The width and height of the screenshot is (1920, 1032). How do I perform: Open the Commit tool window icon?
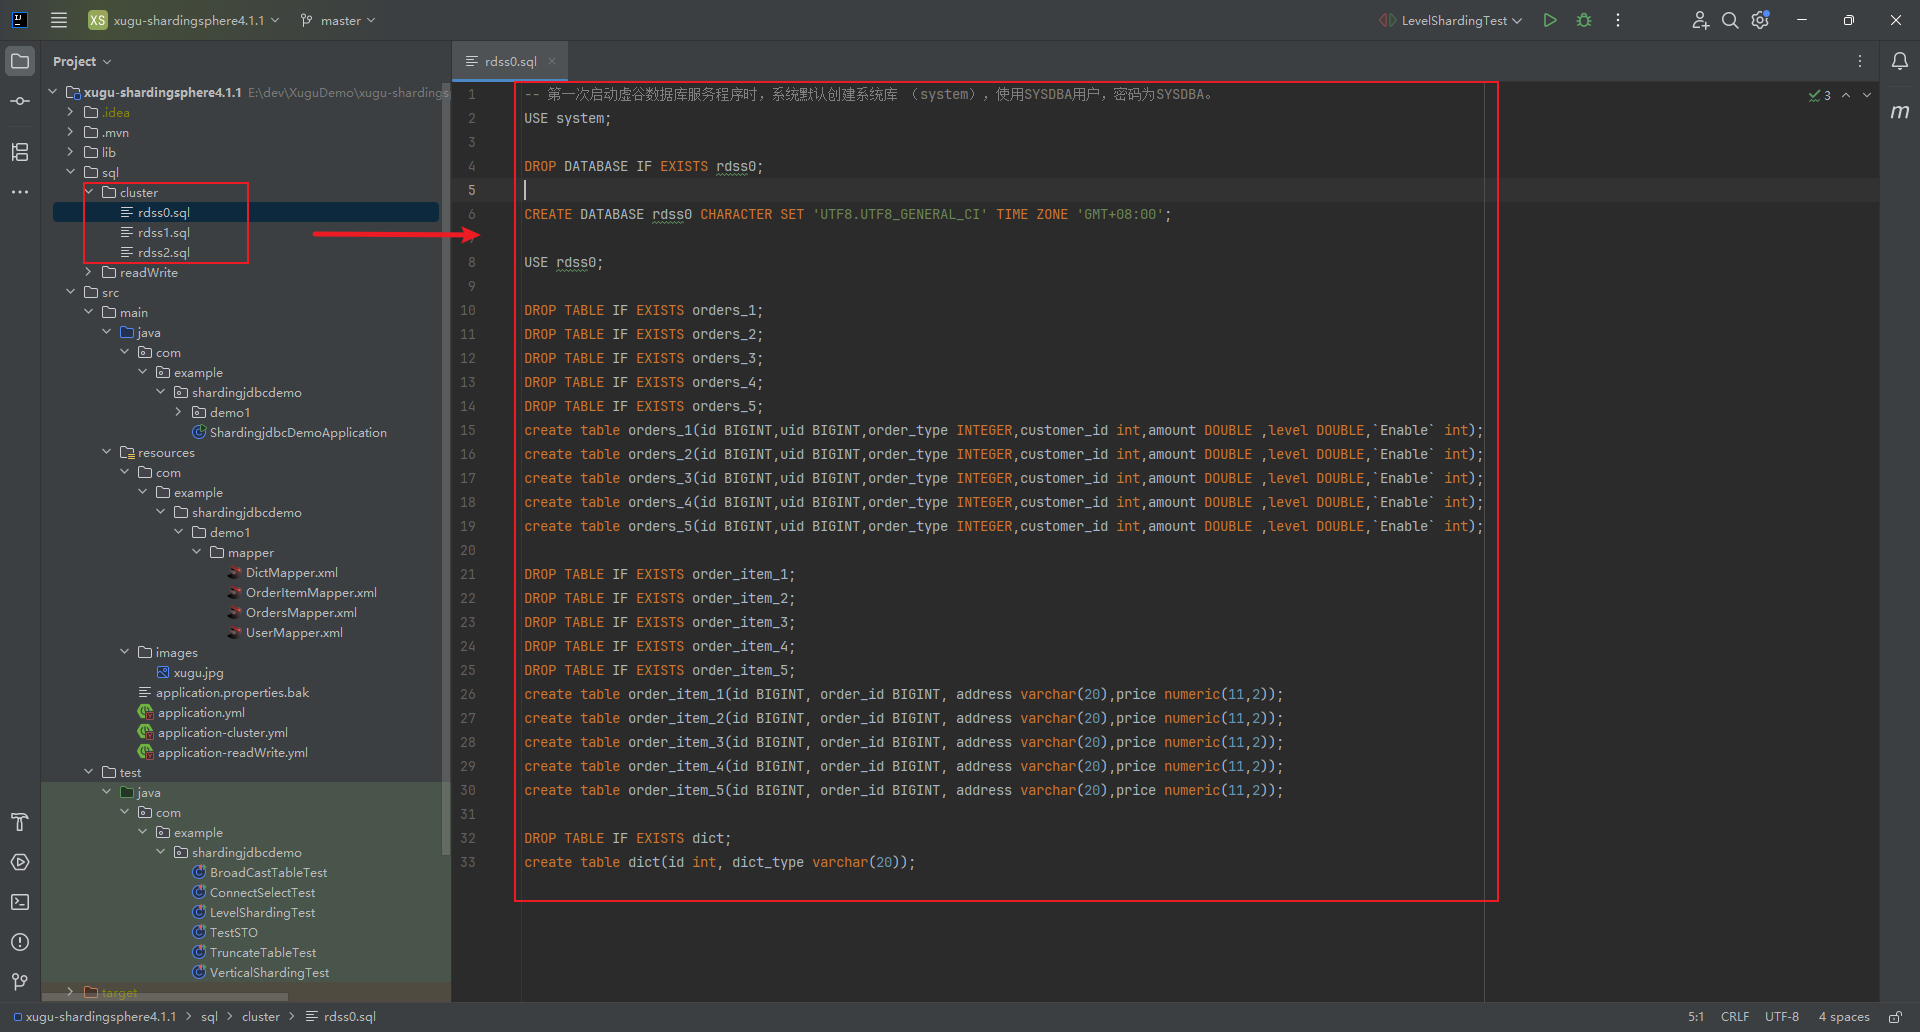[x=20, y=101]
